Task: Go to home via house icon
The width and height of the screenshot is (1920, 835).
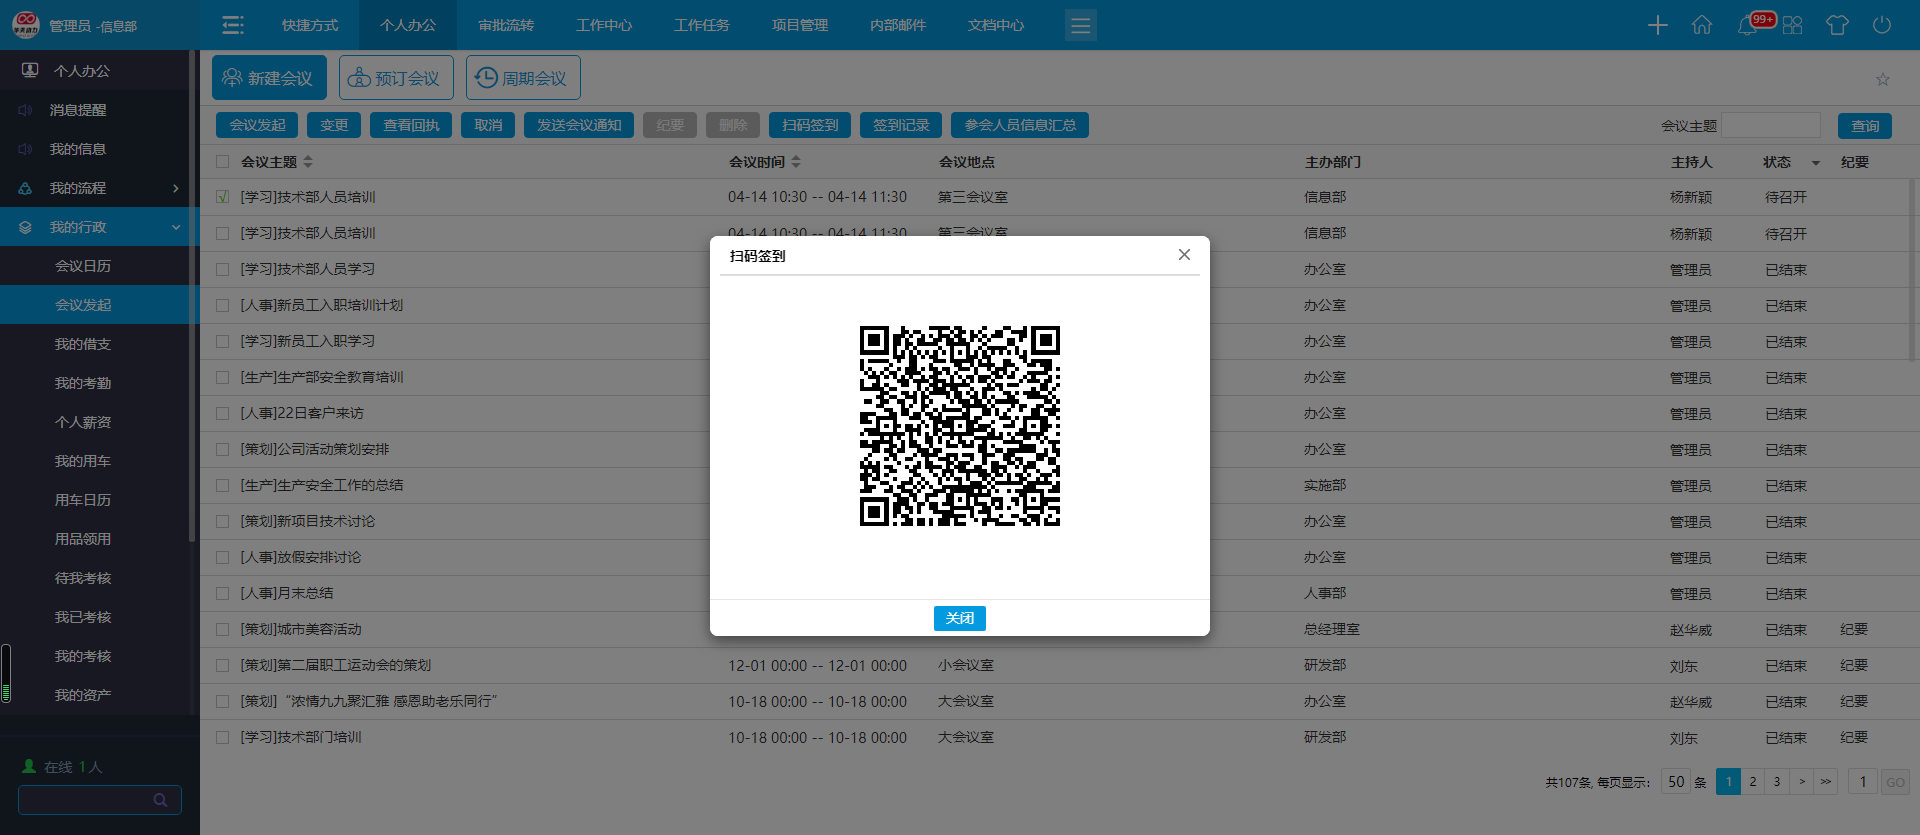Action: click(1701, 25)
